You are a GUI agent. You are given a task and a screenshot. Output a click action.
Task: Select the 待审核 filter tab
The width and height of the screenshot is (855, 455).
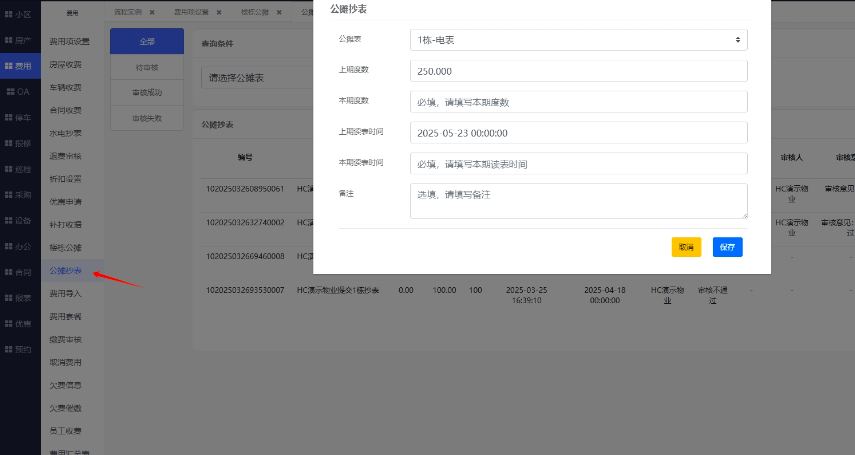tap(147, 67)
